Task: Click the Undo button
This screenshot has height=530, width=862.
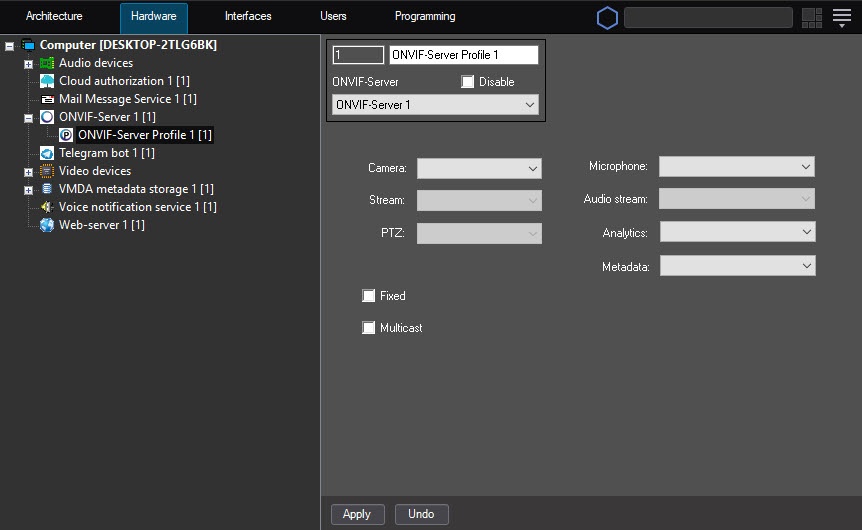Action: [421, 514]
